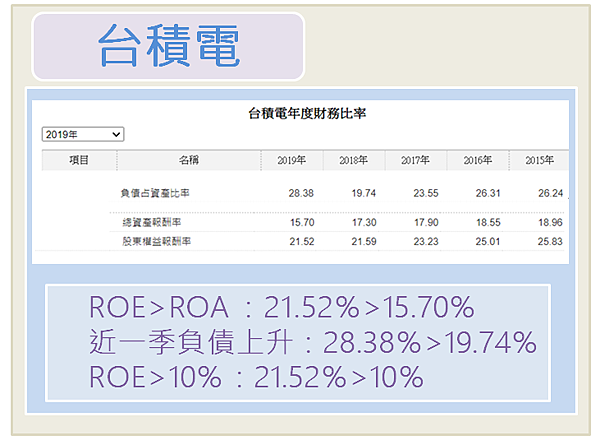Click the 25.01 ROE value
600x440 pixels.
click(x=488, y=241)
